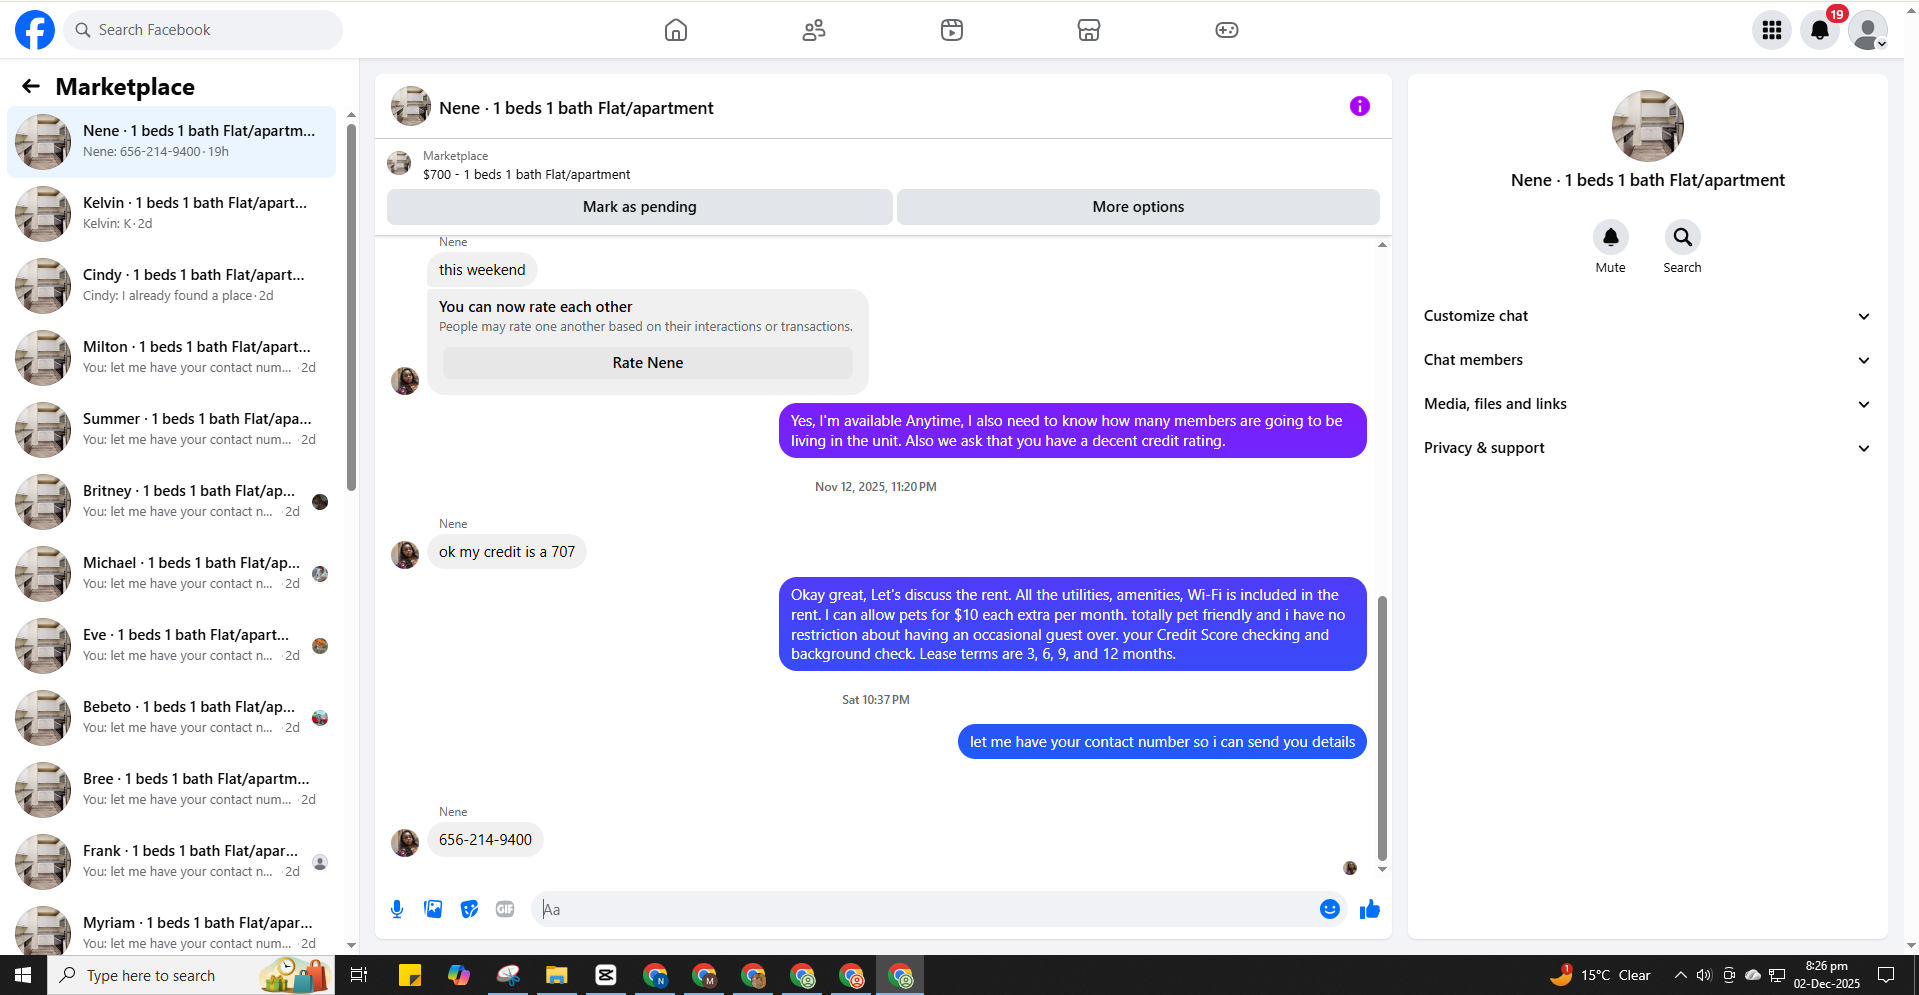Click the "ok my credit is a 707" message
1919x995 pixels.
click(507, 552)
